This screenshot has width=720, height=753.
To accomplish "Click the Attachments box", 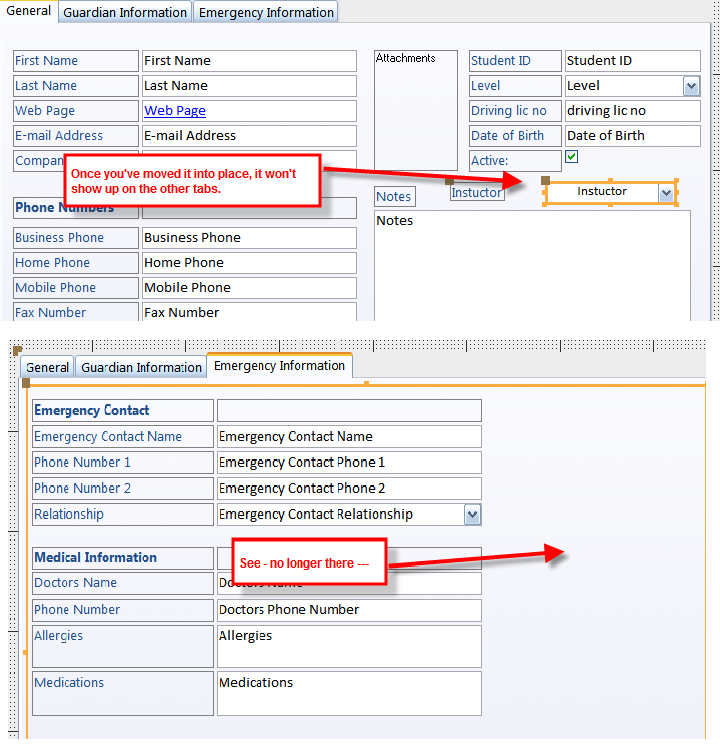I will 415,110.
